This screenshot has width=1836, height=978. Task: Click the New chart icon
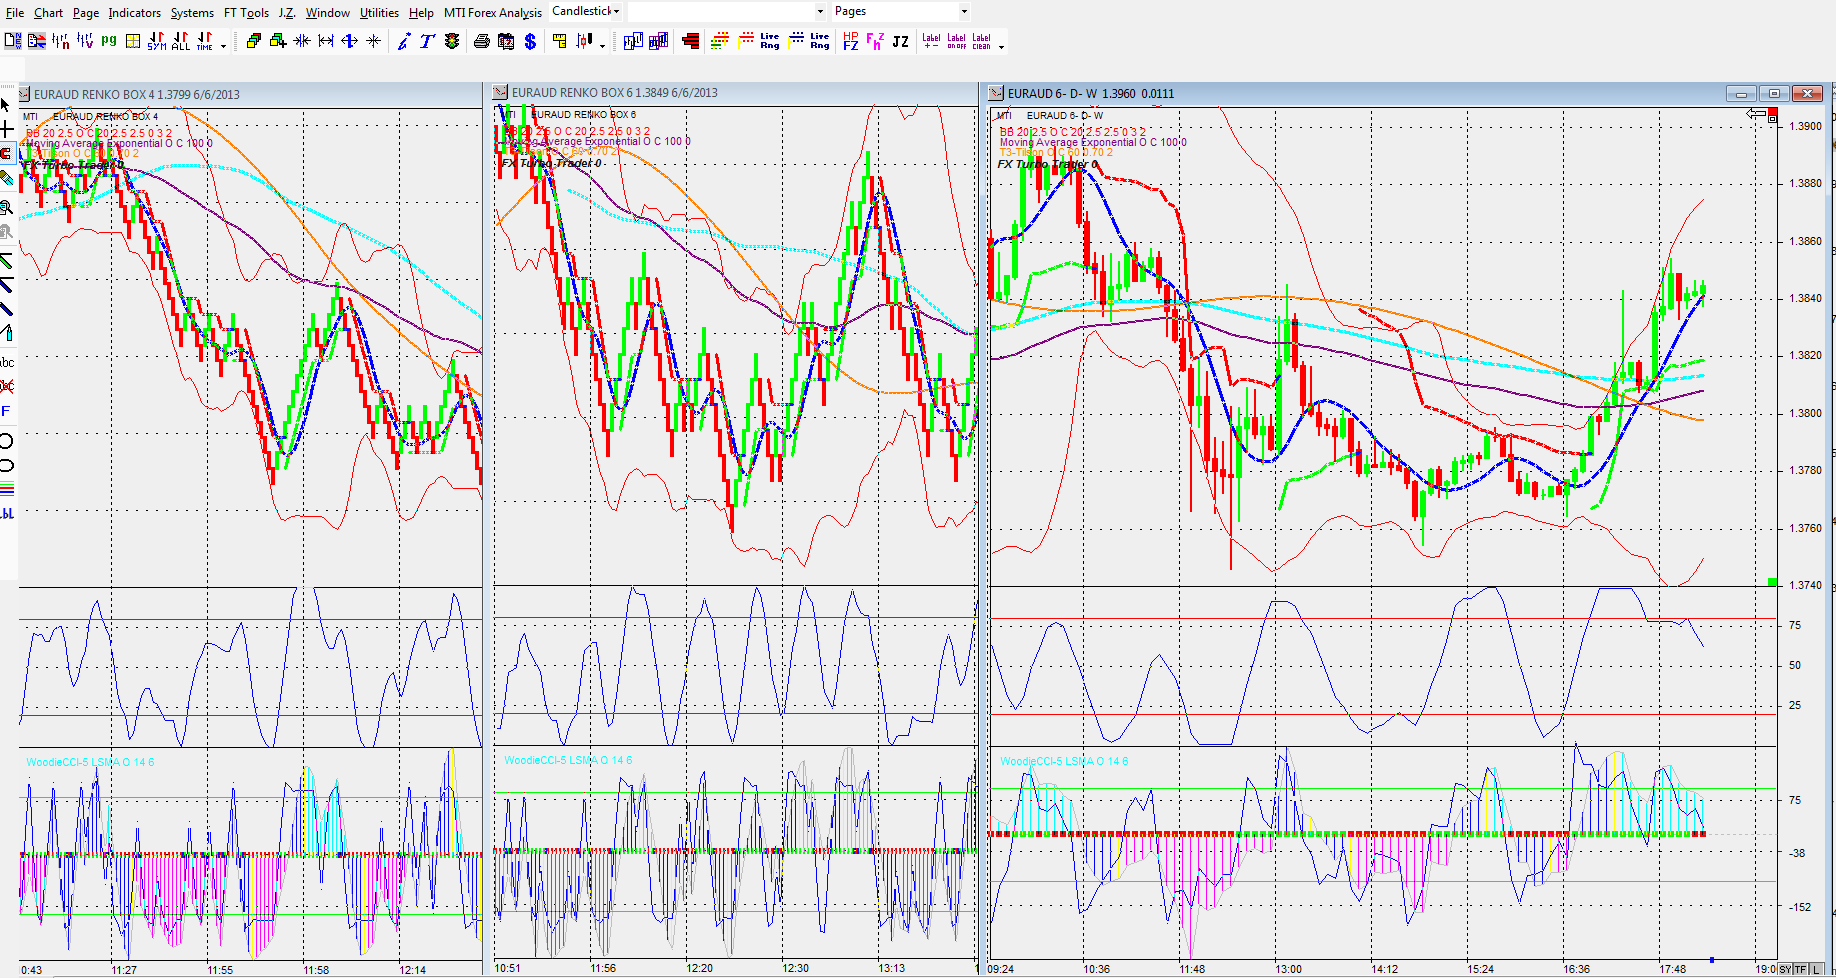[13, 41]
